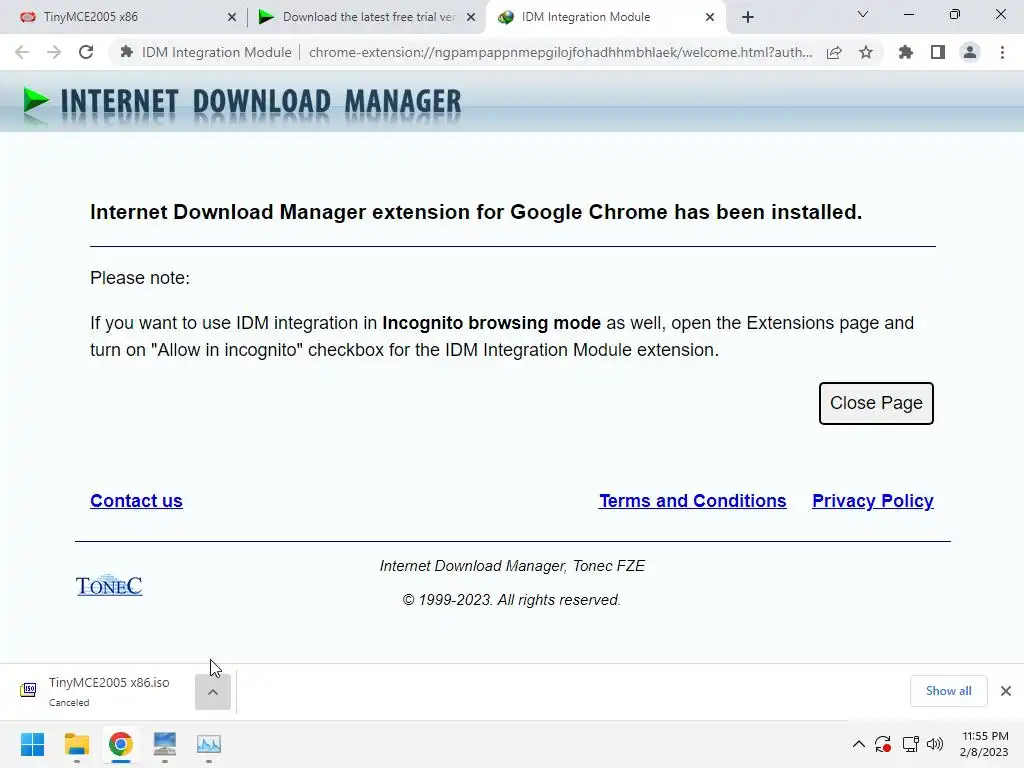The image size is (1024, 768).
Task: Share this page from address bar
Action: (x=834, y=52)
